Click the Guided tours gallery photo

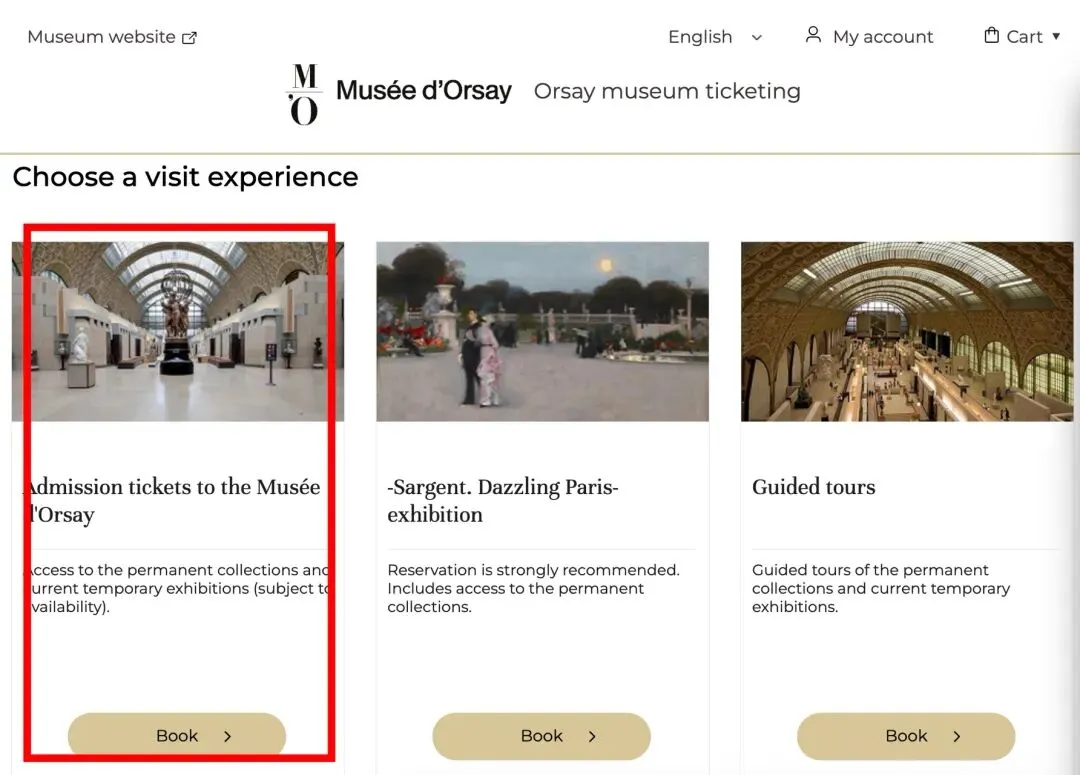tap(907, 331)
